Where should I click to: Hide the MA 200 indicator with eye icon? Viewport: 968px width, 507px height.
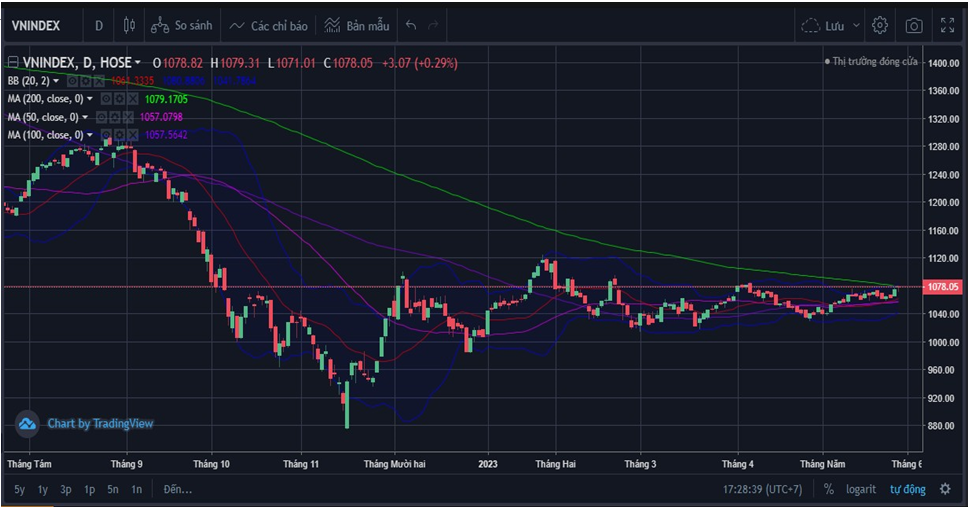tap(105, 99)
